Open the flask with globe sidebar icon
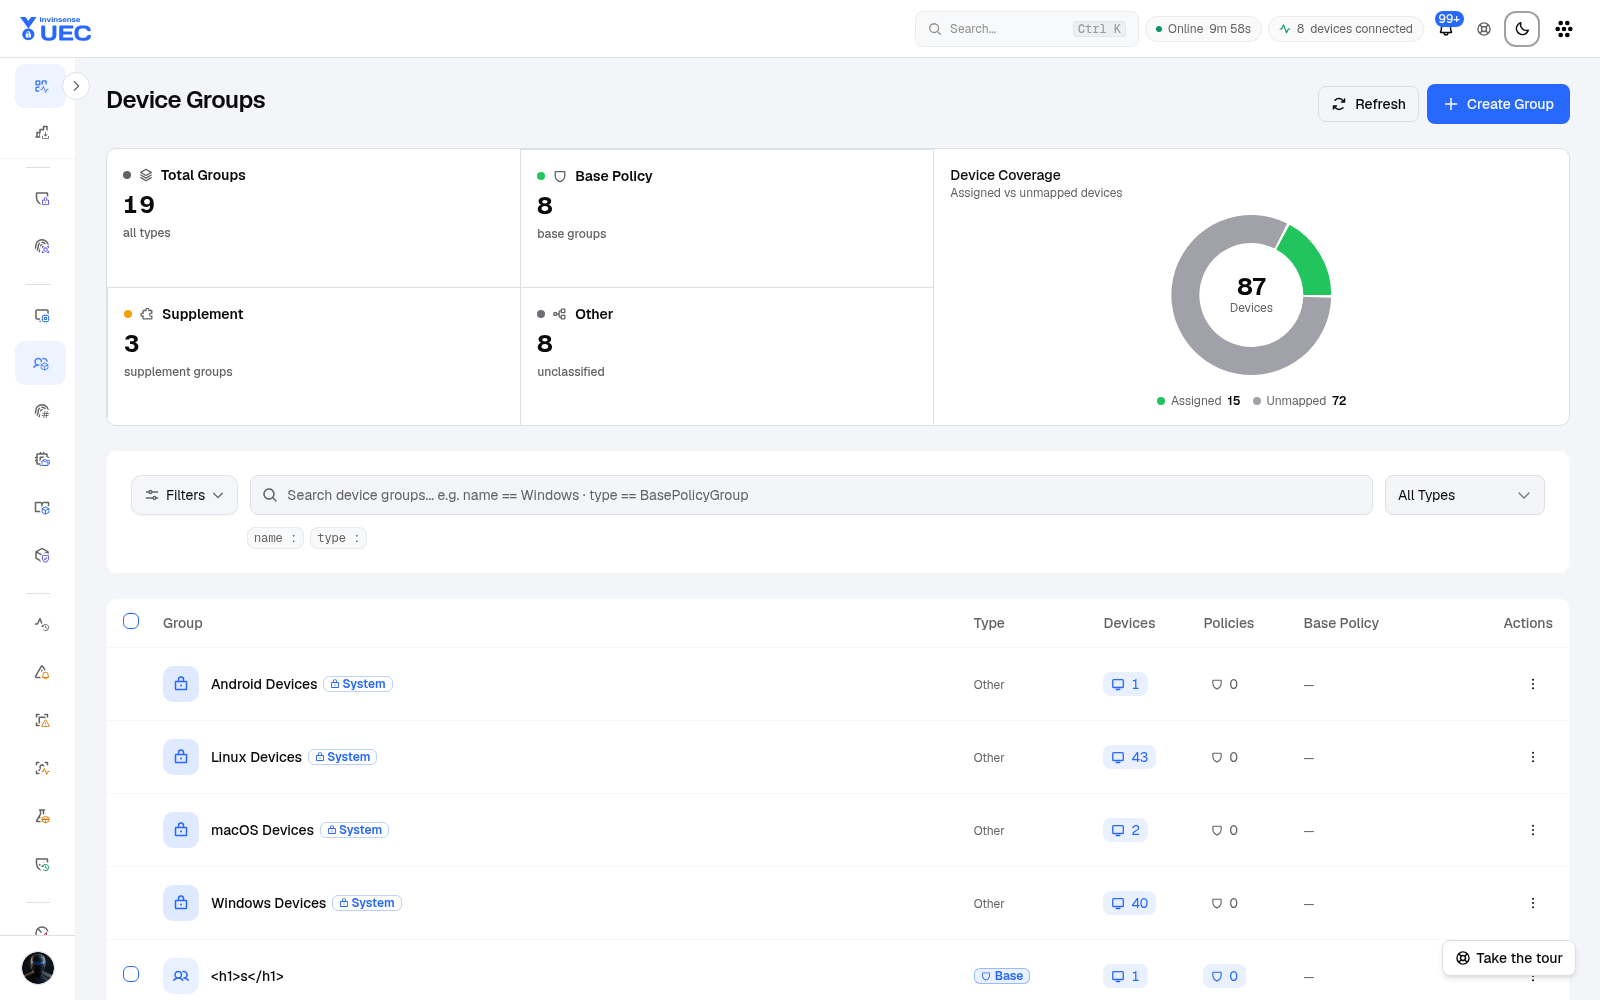The image size is (1600, 1000). [x=41, y=816]
